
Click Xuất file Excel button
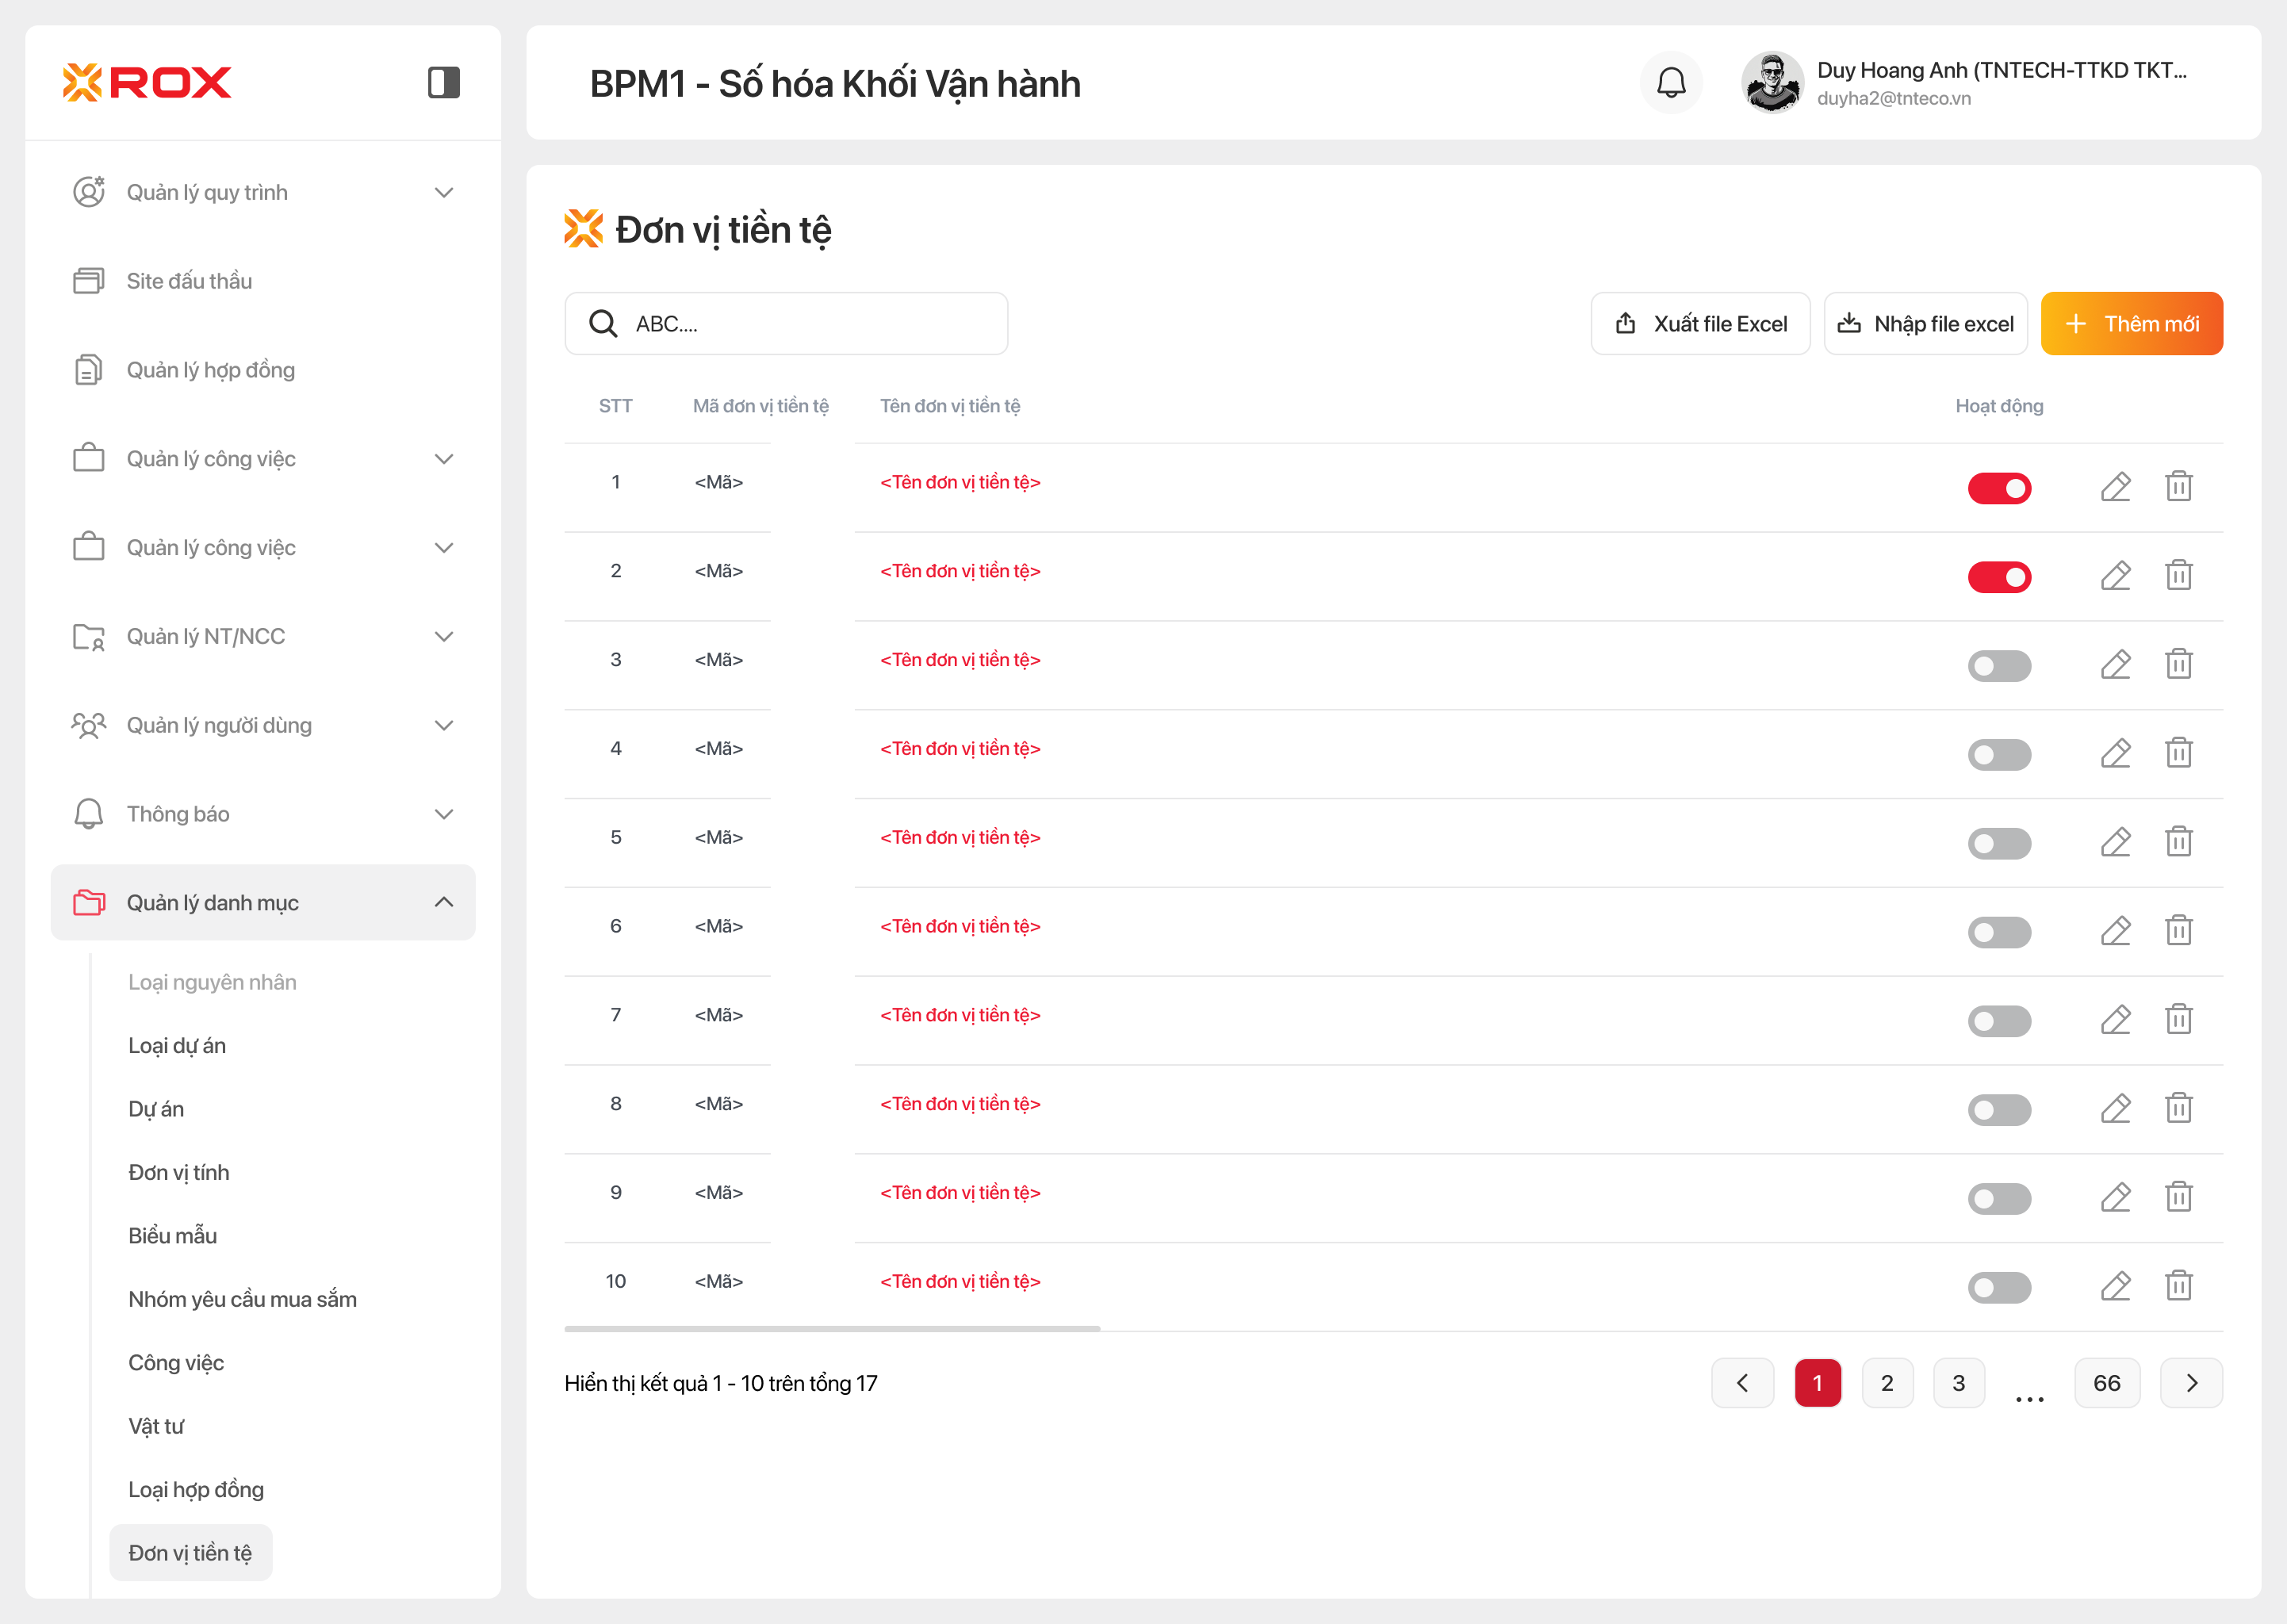click(x=1700, y=324)
